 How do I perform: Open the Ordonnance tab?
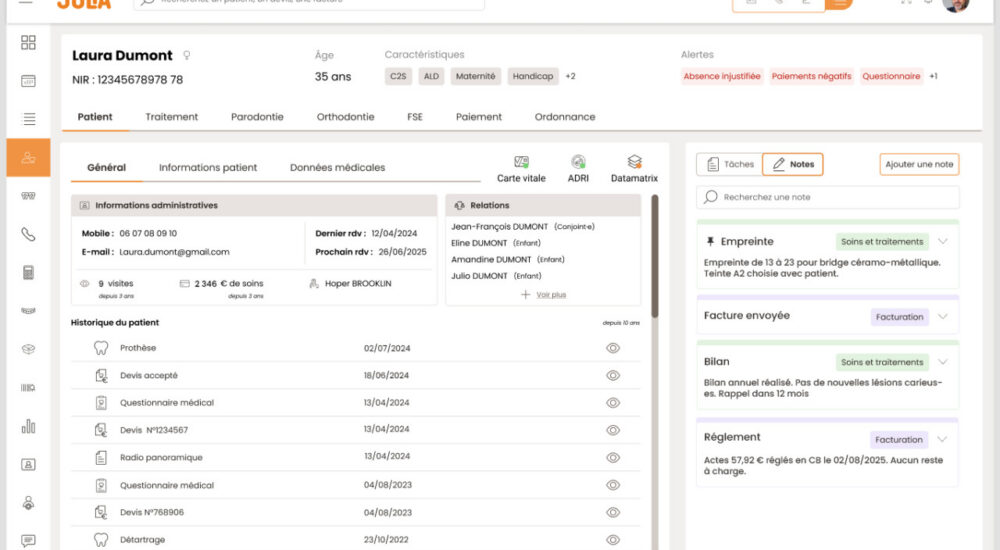(x=565, y=117)
